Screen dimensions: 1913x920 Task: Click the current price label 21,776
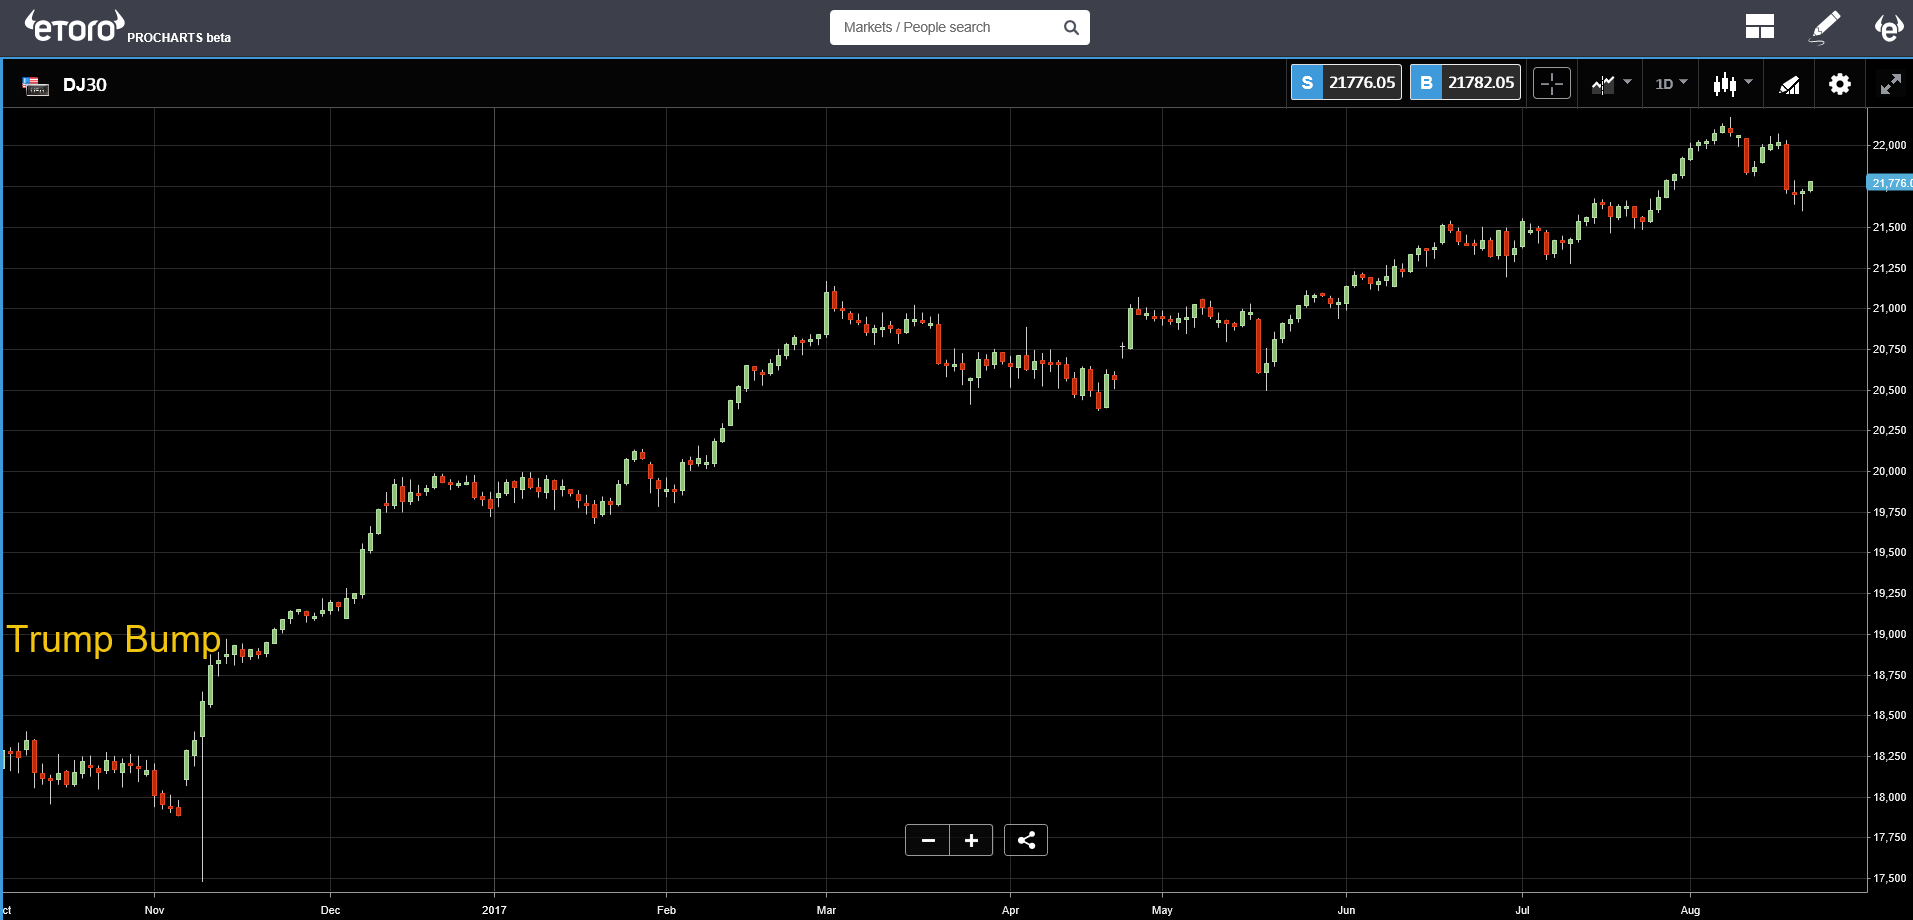pos(1890,183)
